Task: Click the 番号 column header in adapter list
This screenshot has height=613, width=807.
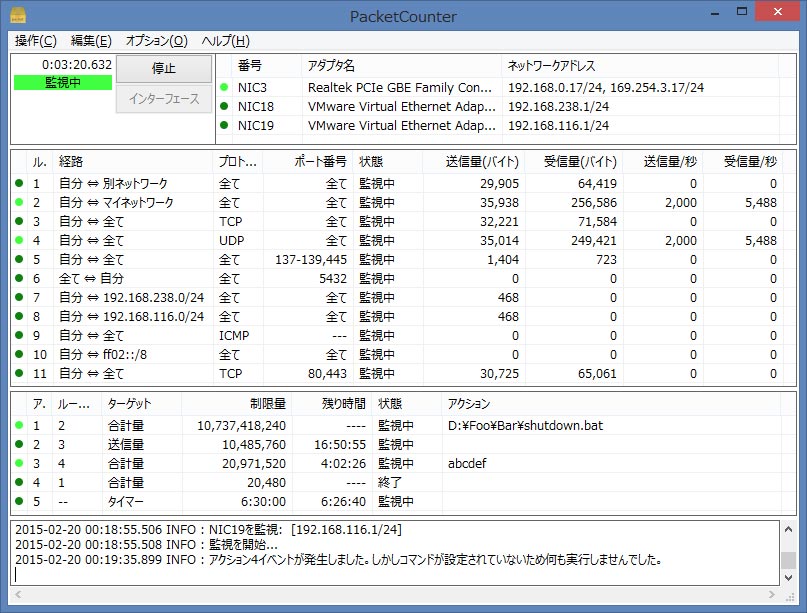Action: [x=267, y=65]
